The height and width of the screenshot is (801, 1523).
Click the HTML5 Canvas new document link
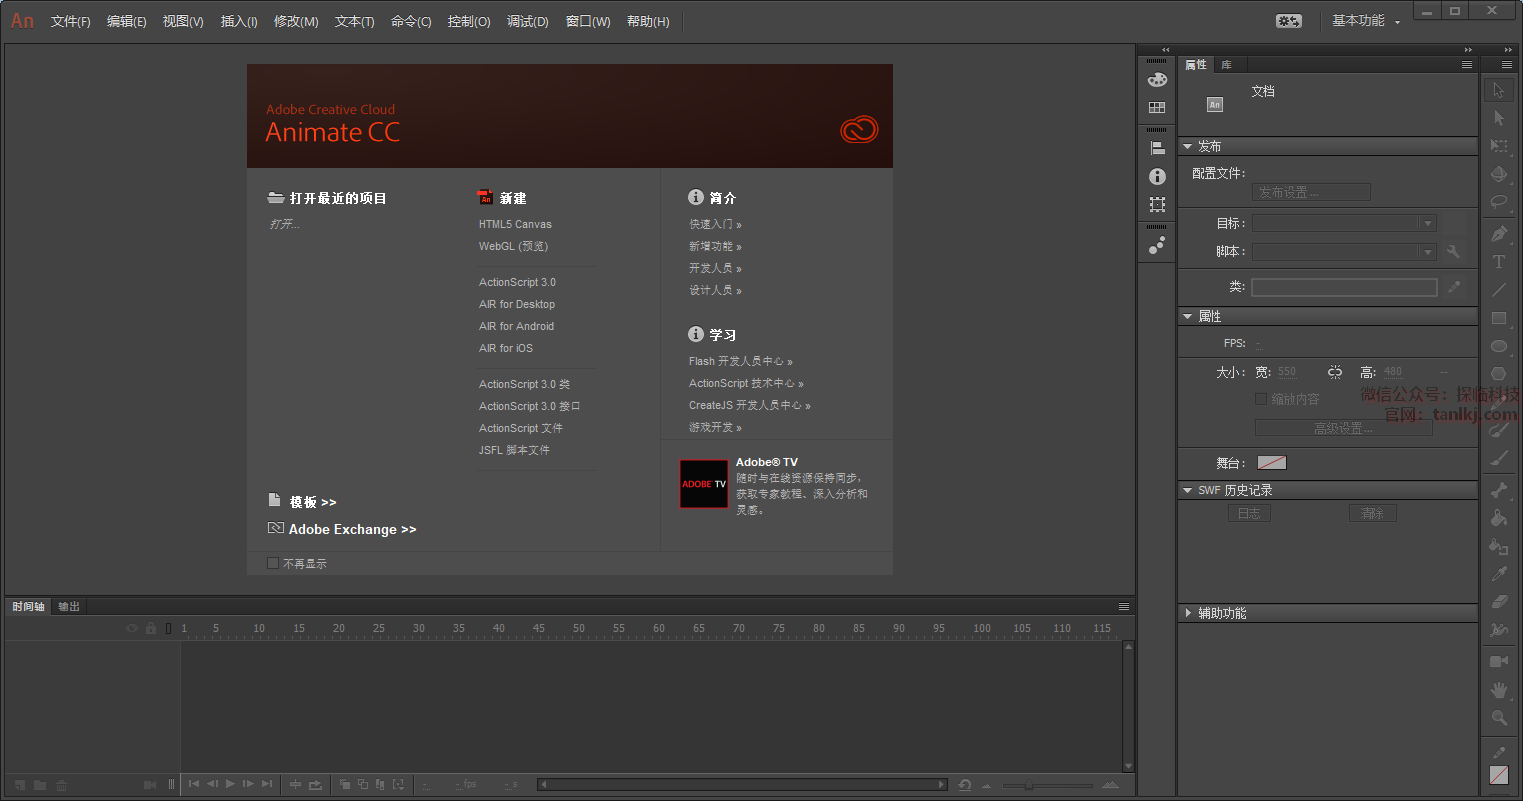[x=515, y=224]
